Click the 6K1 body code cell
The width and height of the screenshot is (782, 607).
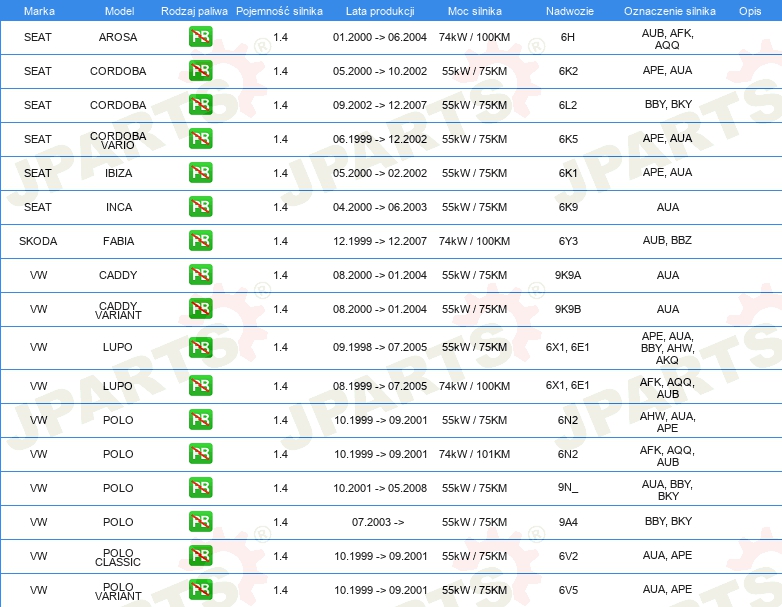pyautogui.click(x=568, y=173)
